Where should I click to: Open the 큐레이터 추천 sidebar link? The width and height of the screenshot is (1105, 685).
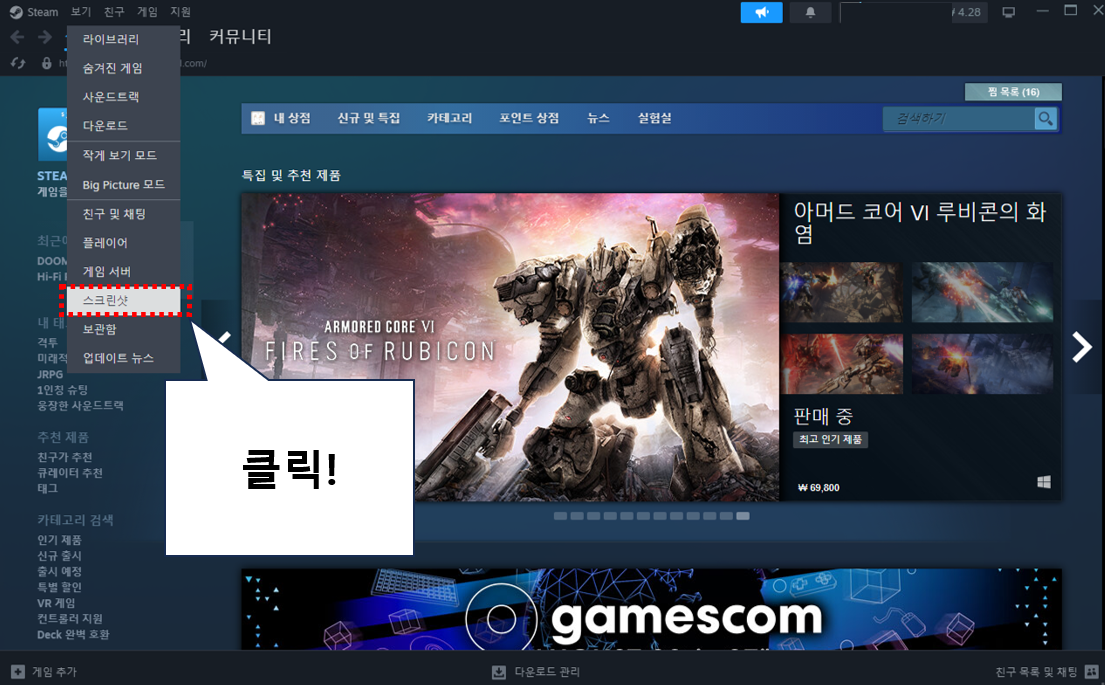pos(70,473)
